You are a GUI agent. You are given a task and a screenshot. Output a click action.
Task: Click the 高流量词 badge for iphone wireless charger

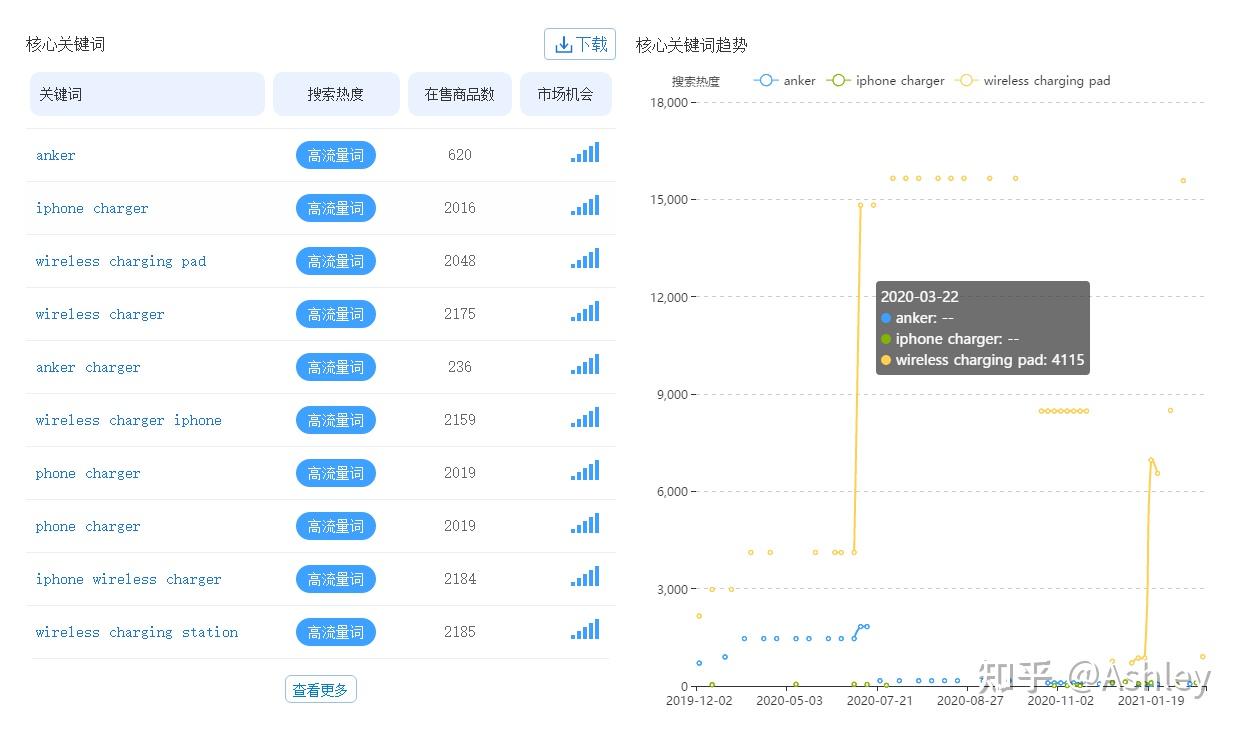[x=336, y=579]
